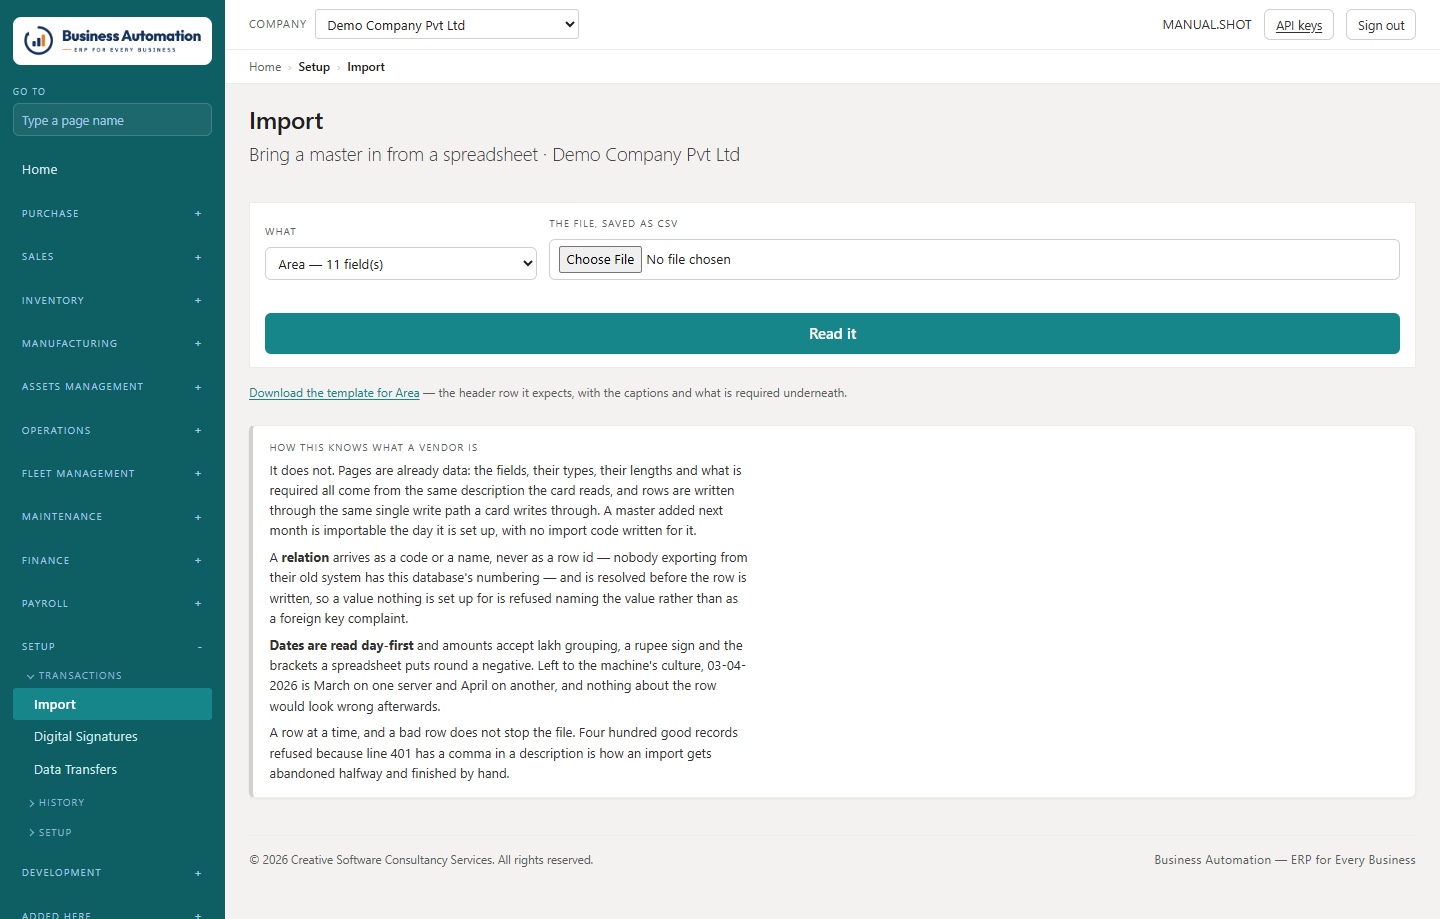Open the What dropdown showing Area

click(x=401, y=264)
